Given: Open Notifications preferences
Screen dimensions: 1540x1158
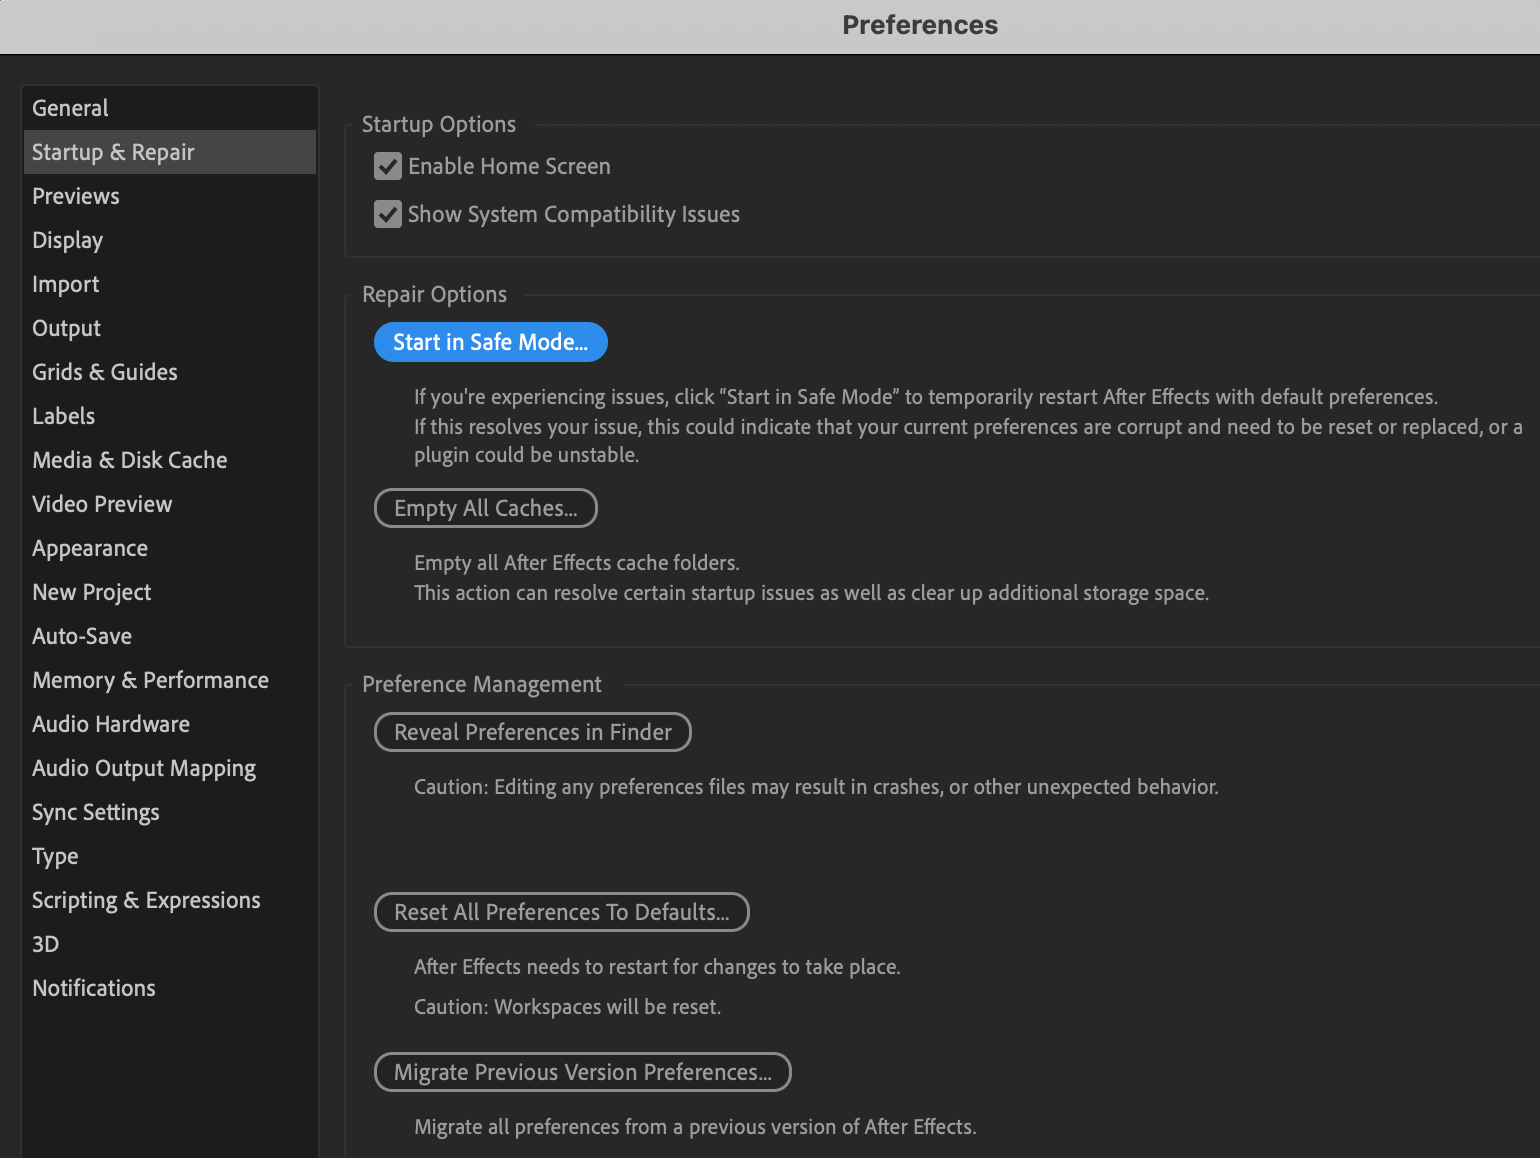Looking at the screenshot, I should [94, 988].
